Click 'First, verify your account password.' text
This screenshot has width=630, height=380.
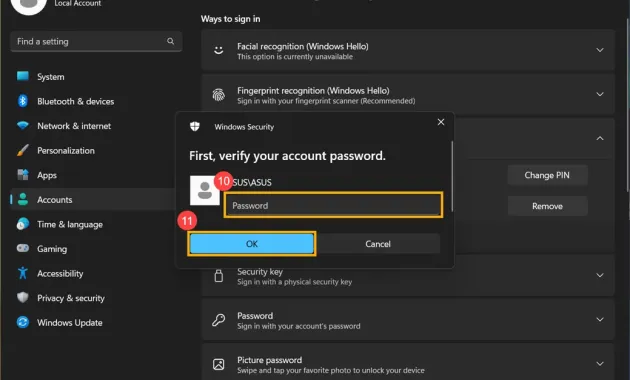pos(287,156)
